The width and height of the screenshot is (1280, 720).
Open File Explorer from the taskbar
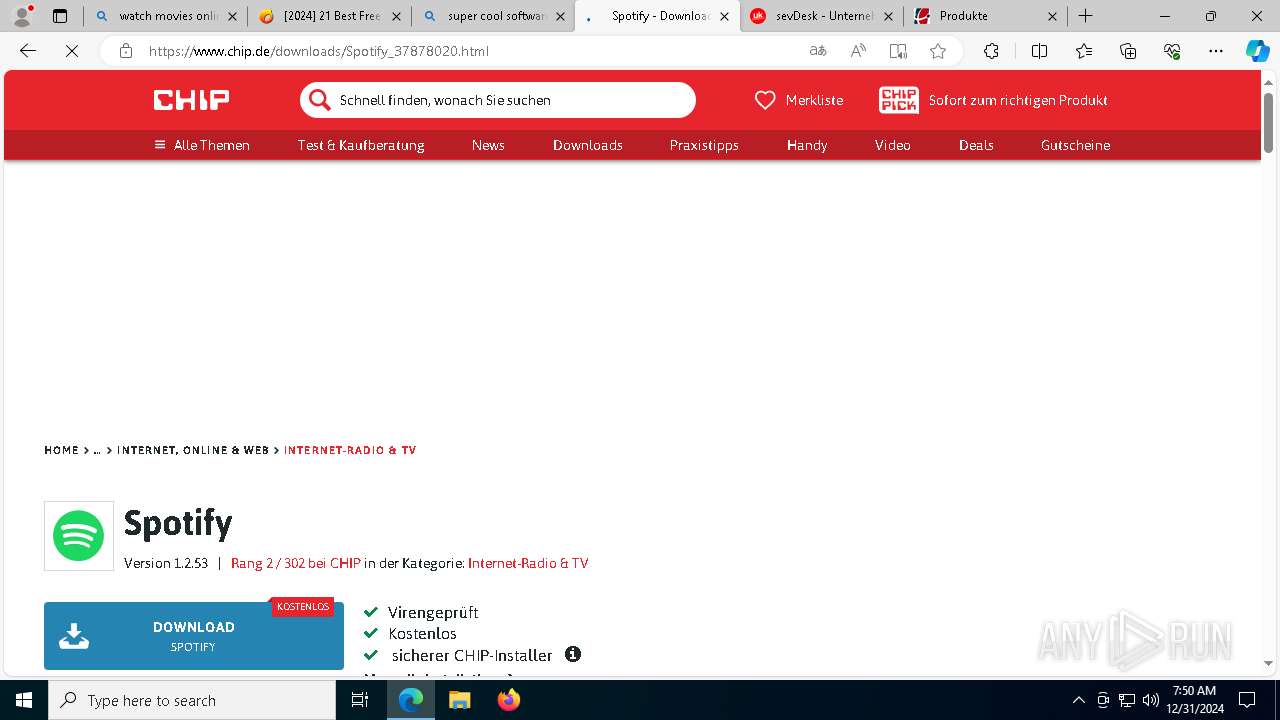459,700
